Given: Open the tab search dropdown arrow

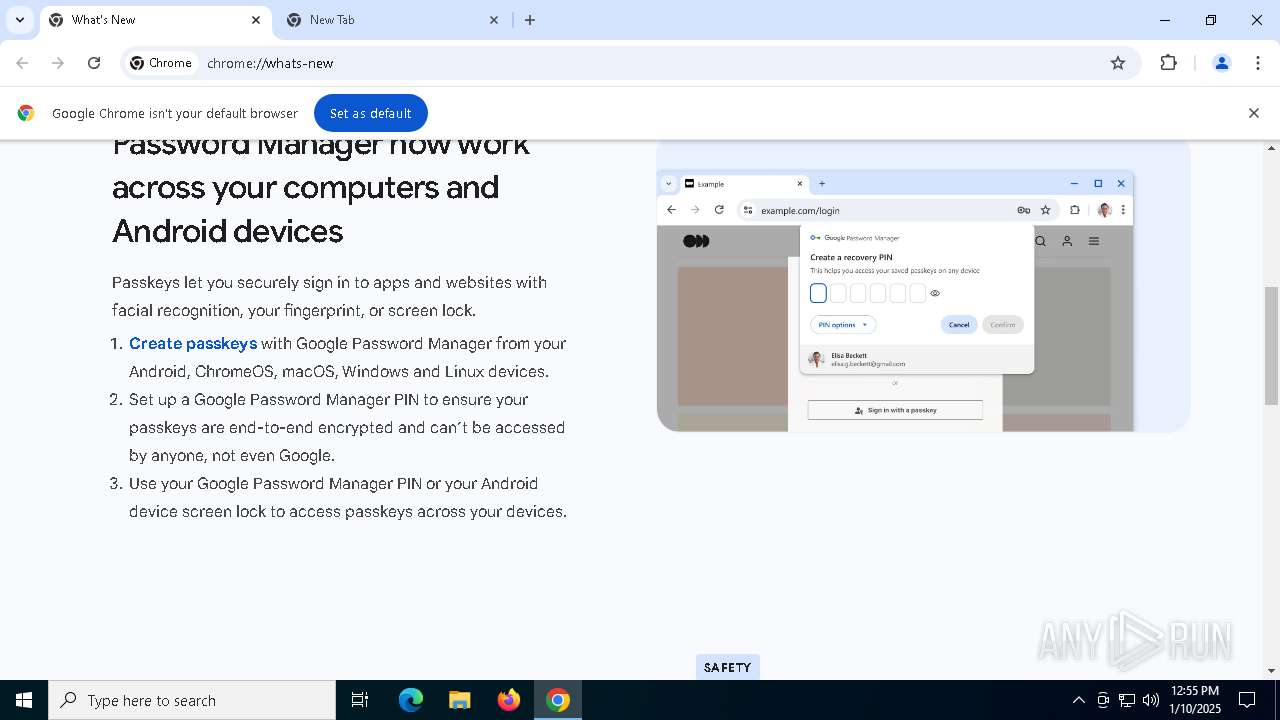Looking at the screenshot, I should click(19, 20).
